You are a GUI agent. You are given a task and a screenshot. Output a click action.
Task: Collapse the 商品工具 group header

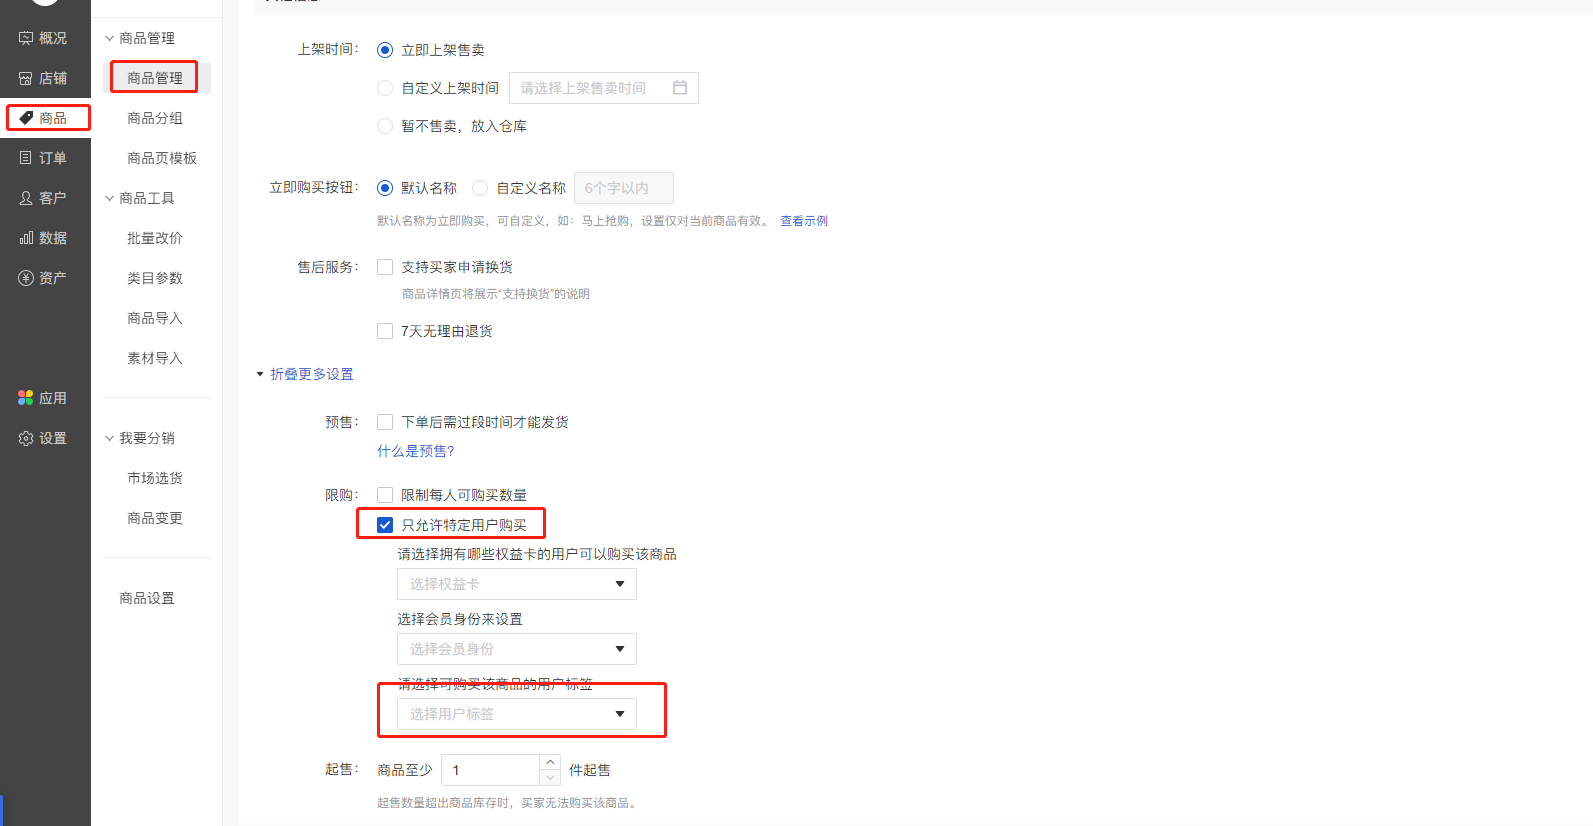[x=140, y=198]
